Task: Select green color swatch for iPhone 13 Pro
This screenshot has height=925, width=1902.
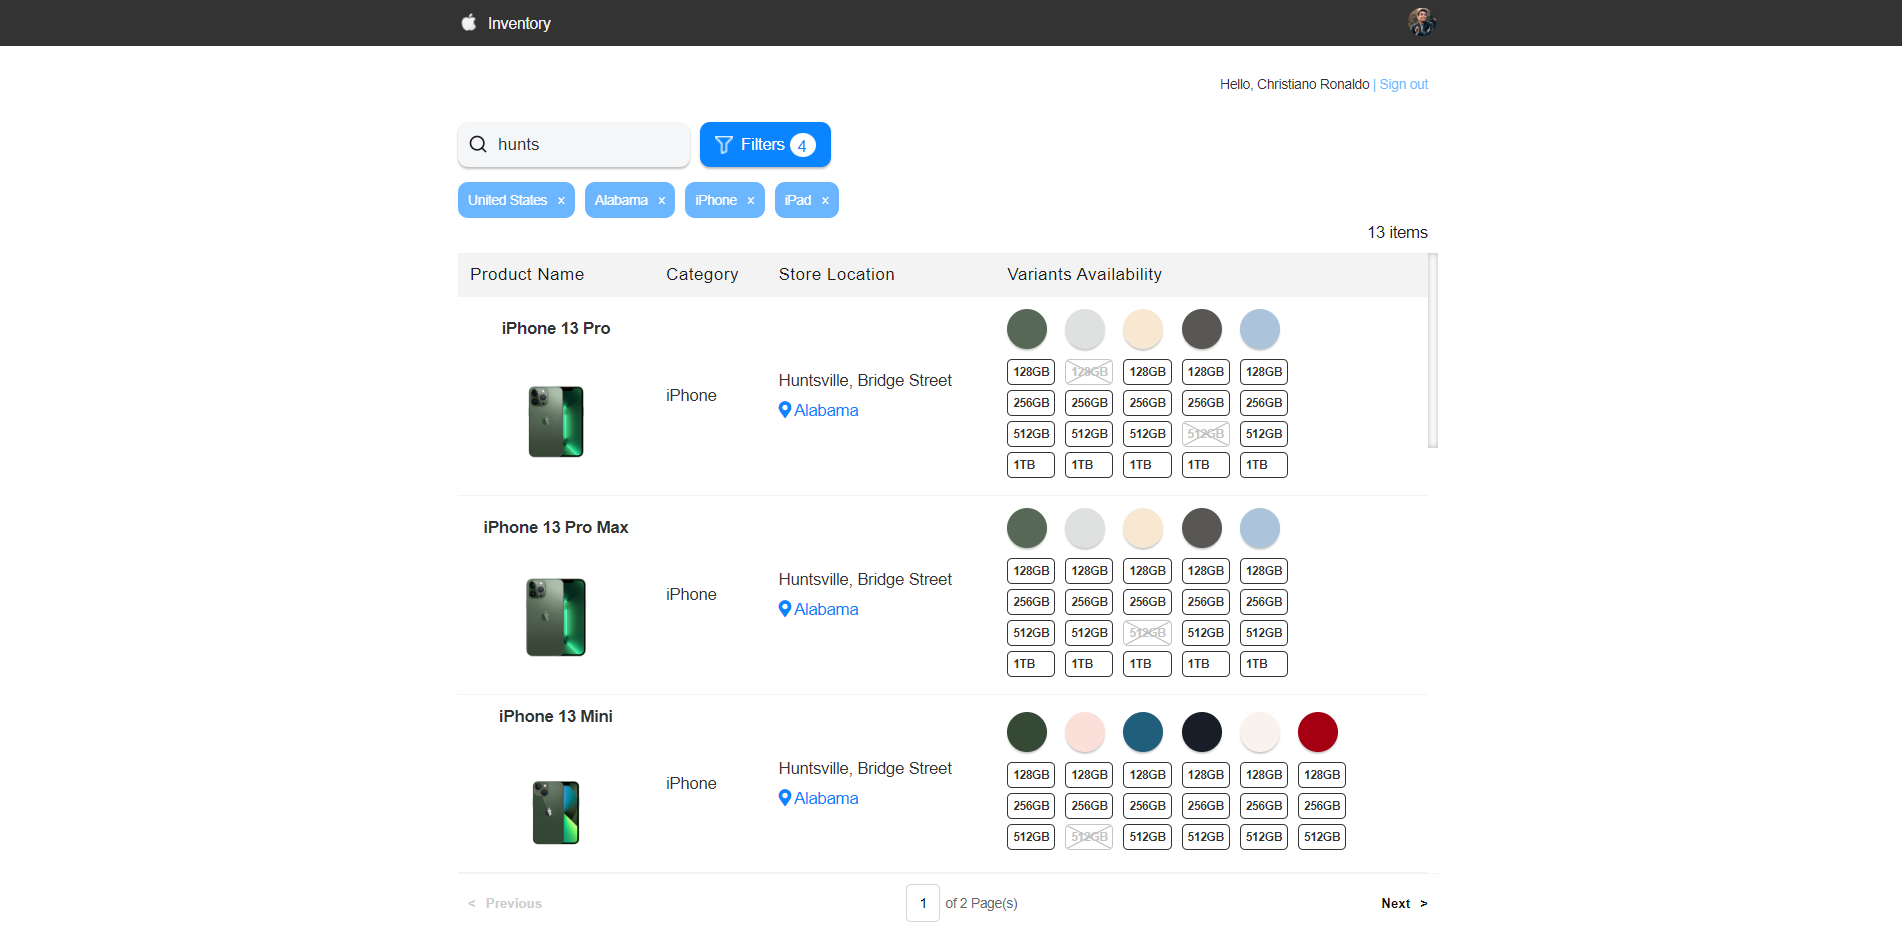Action: click(1027, 329)
